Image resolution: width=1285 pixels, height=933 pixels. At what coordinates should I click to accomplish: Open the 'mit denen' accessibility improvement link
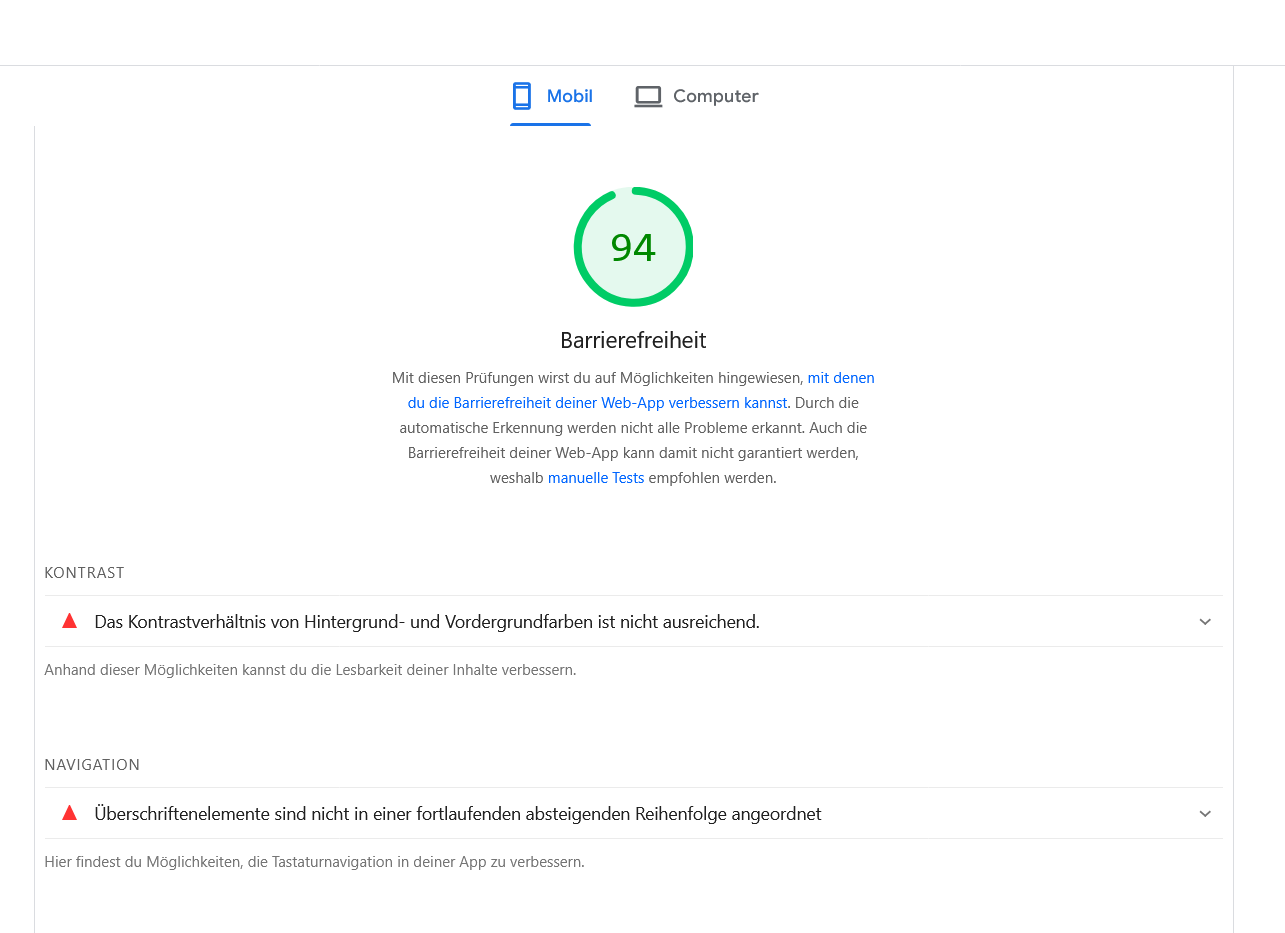pos(841,378)
